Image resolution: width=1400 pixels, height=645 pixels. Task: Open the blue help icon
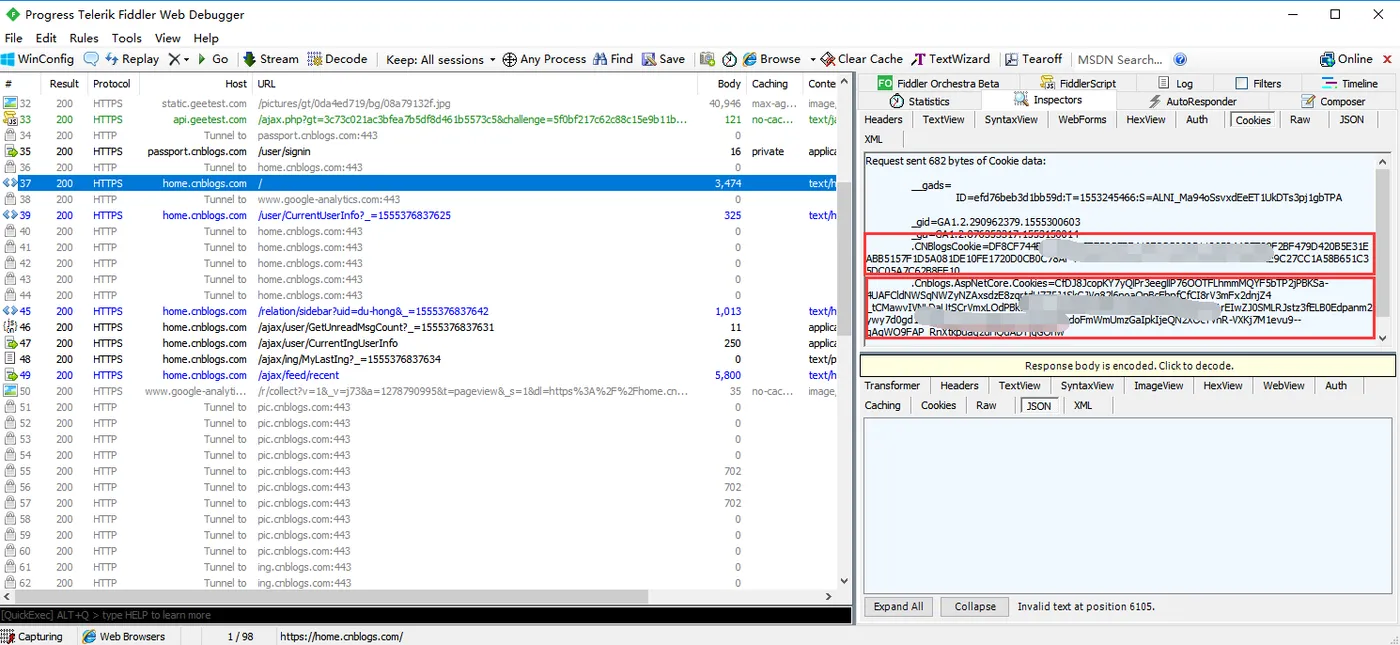point(1180,59)
